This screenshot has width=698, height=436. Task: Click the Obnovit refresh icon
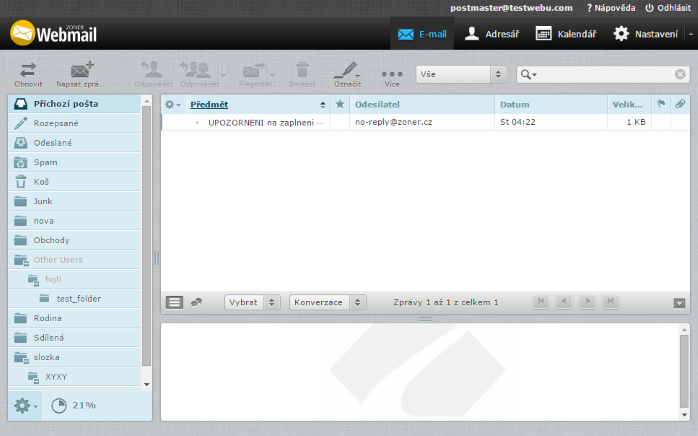[28, 69]
